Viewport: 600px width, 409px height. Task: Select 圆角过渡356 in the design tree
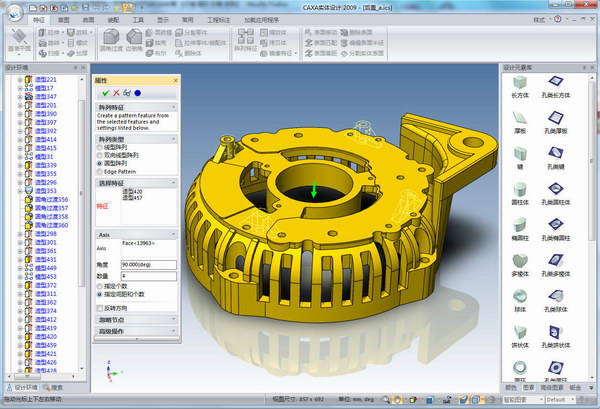click(x=51, y=199)
